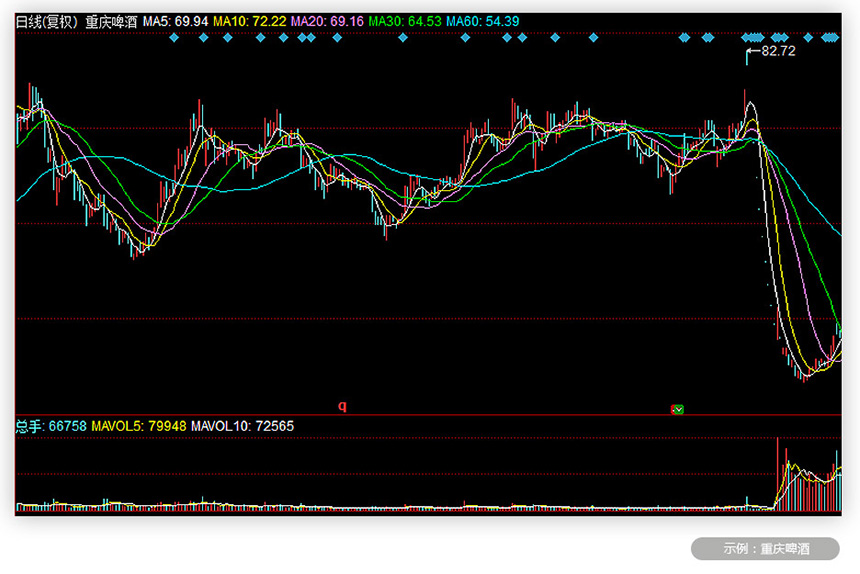Click the 重庆啤酒 stock name in chart header

[111, 22]
